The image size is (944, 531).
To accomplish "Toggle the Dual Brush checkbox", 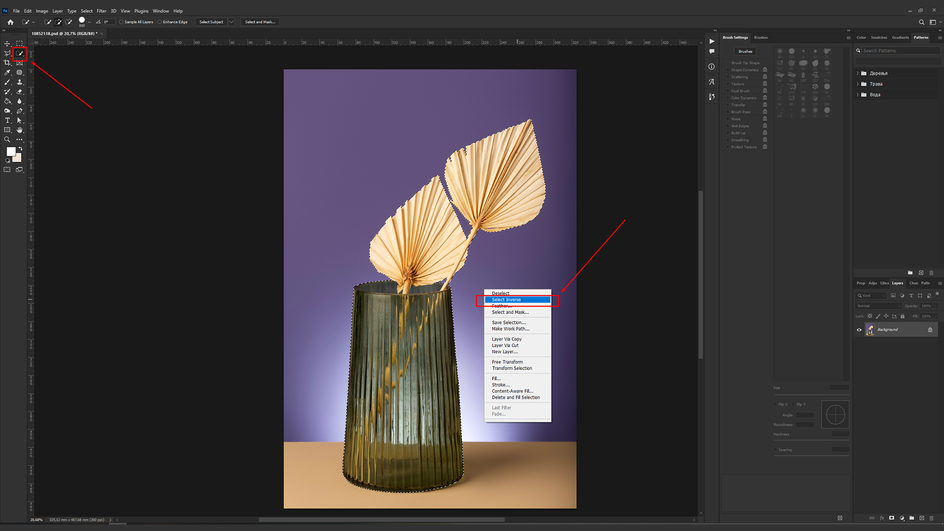I will click(728, 91).
